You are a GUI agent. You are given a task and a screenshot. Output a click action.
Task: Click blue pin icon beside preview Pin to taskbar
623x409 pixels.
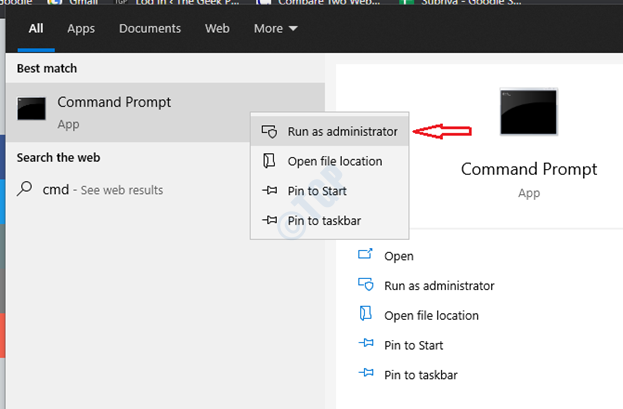(x=366, y=372)
